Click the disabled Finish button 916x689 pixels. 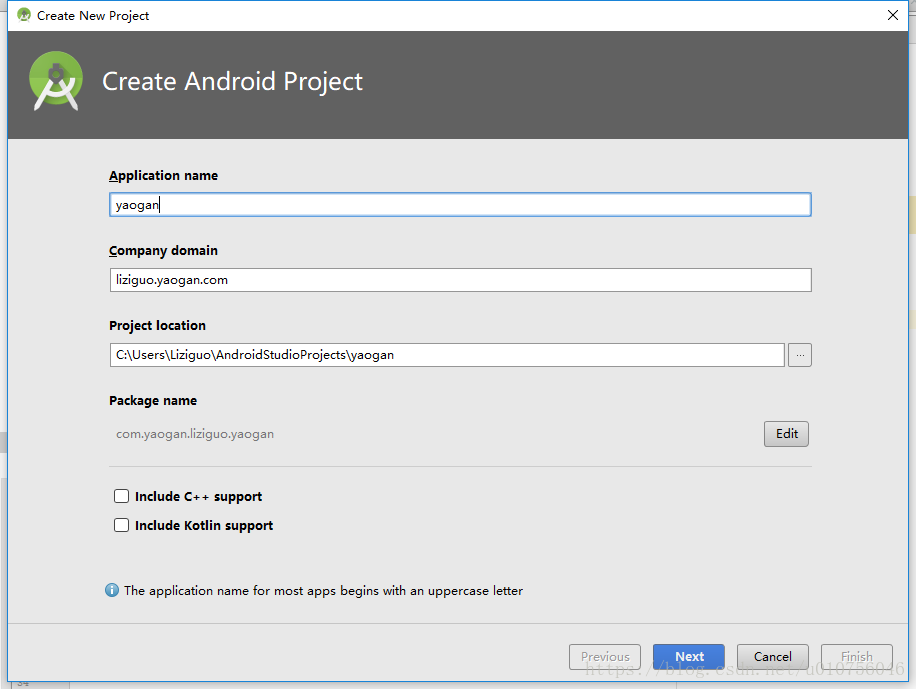click(x=857, y=656)
